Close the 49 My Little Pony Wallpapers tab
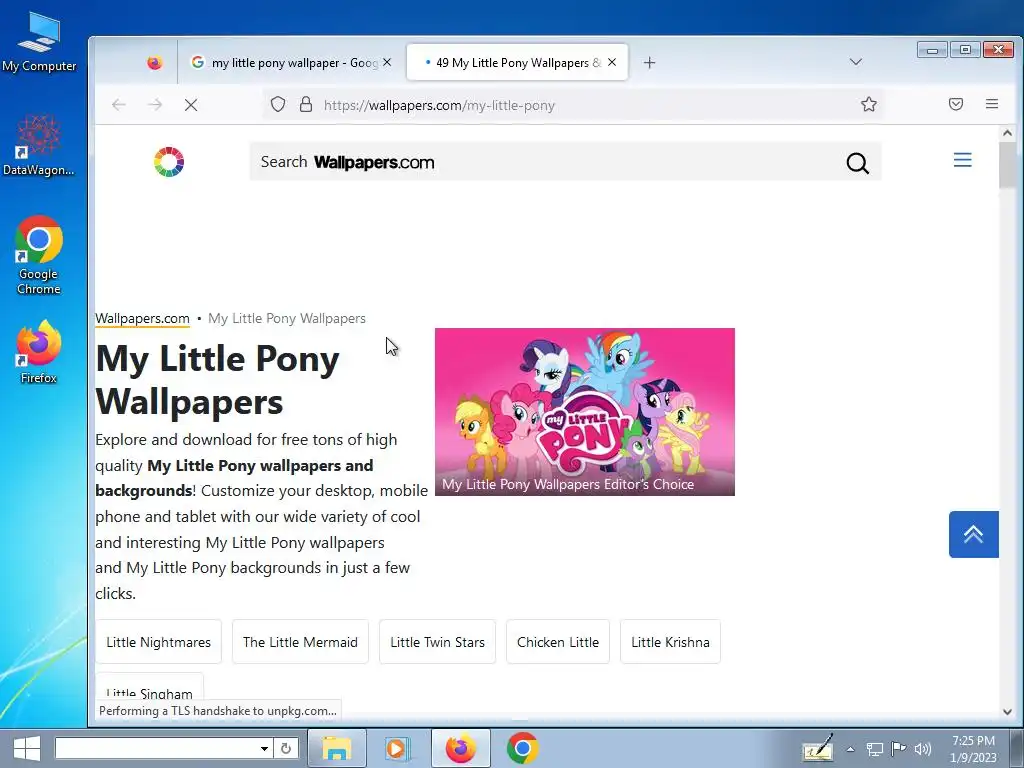The height and width of the screenshot is (768, 1024). (x=612, y=62)
